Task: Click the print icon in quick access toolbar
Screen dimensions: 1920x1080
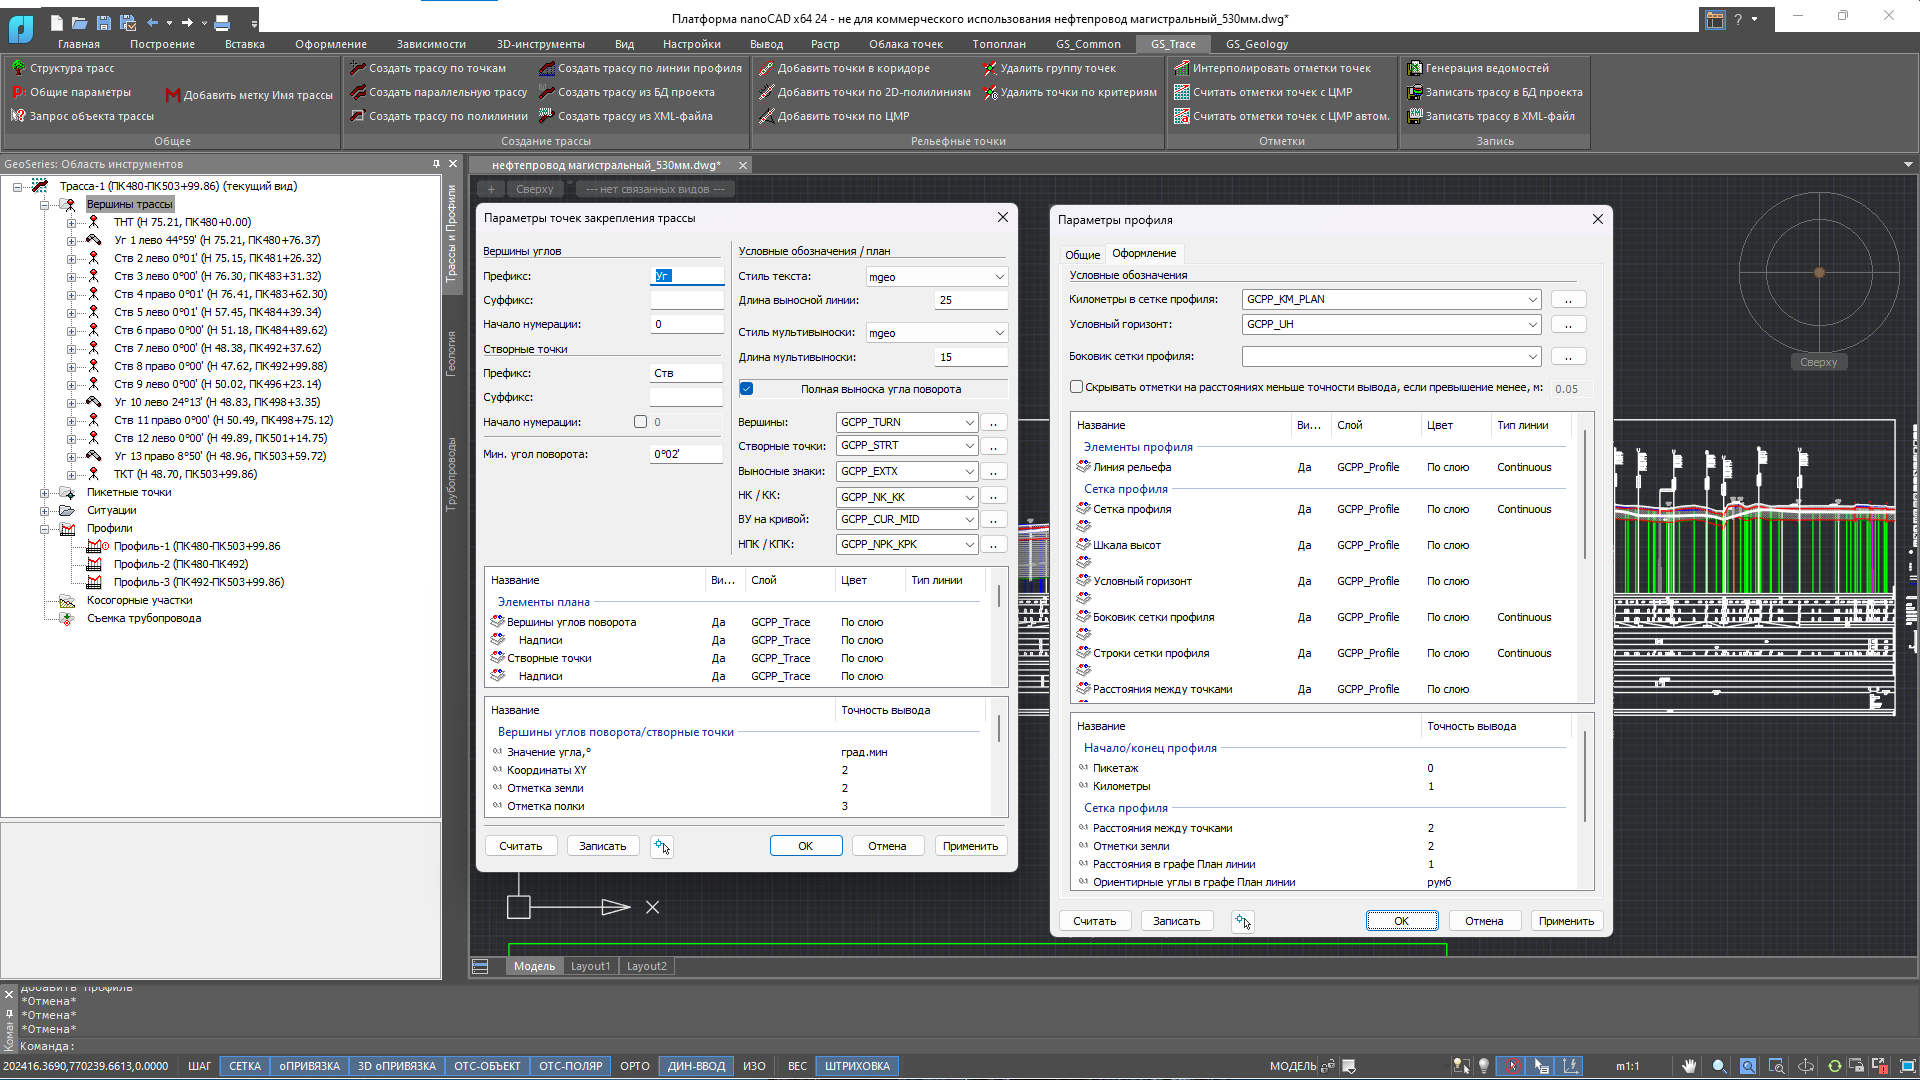Action: [222, 22]
